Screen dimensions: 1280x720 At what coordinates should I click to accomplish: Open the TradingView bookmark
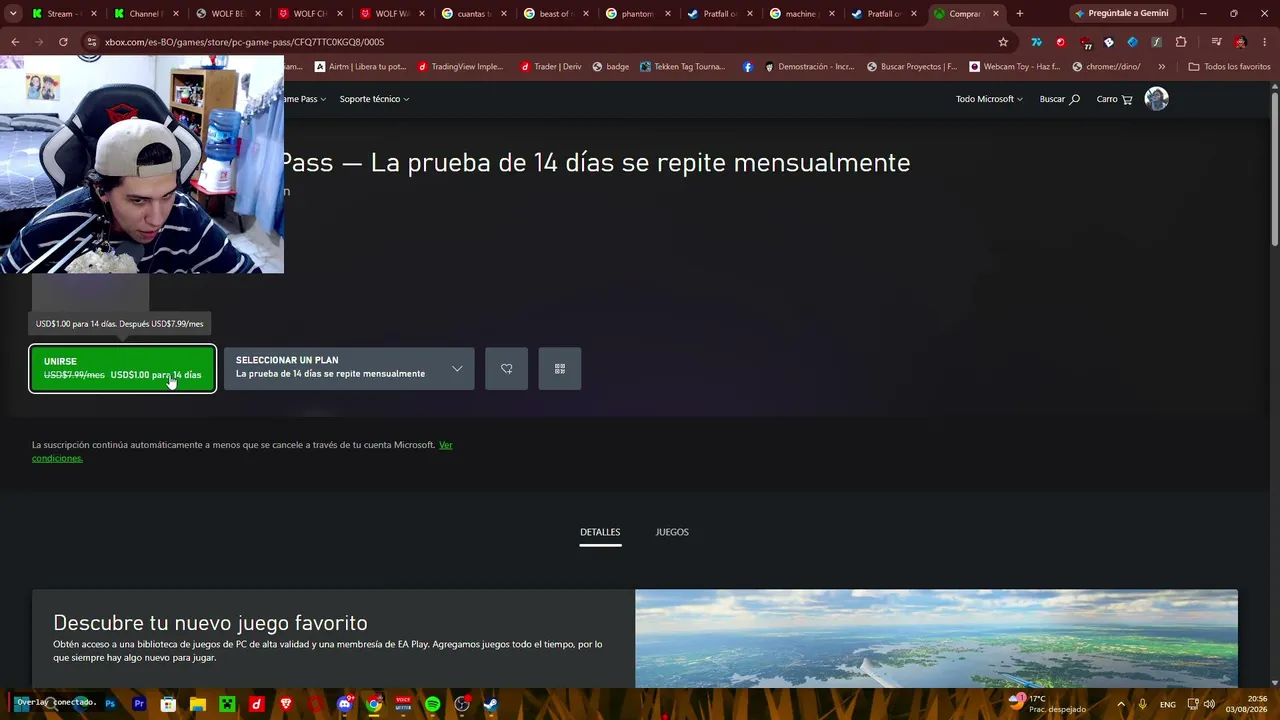[460, 67]
